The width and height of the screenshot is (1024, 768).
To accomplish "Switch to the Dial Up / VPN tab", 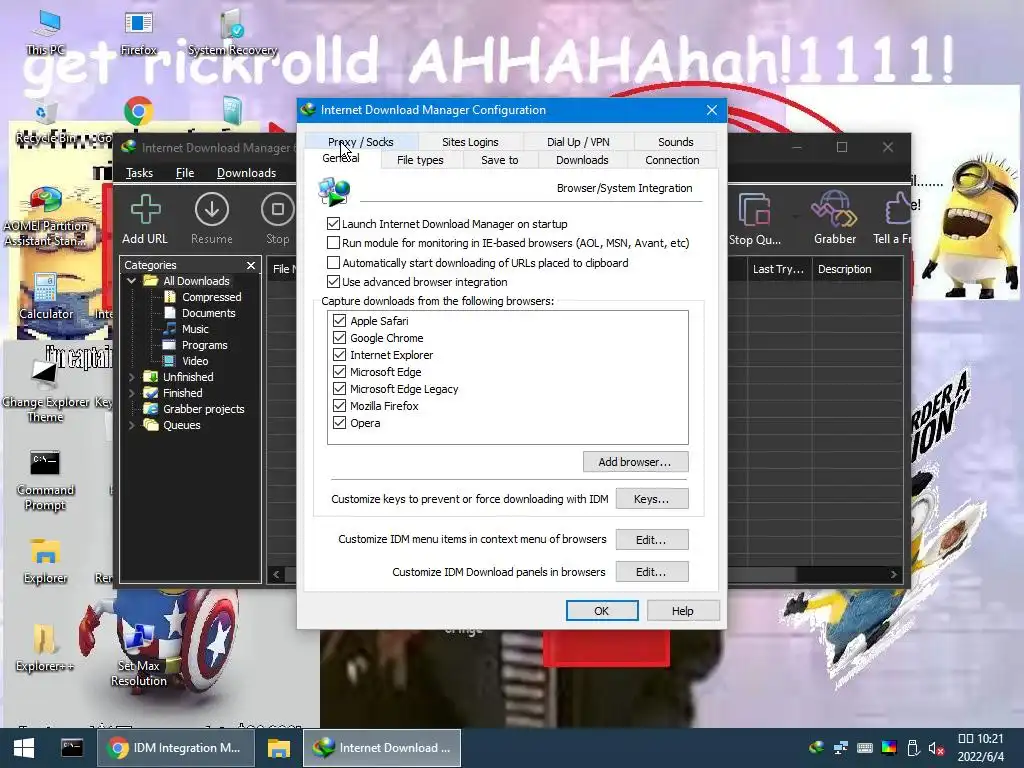I will point(578,142).
